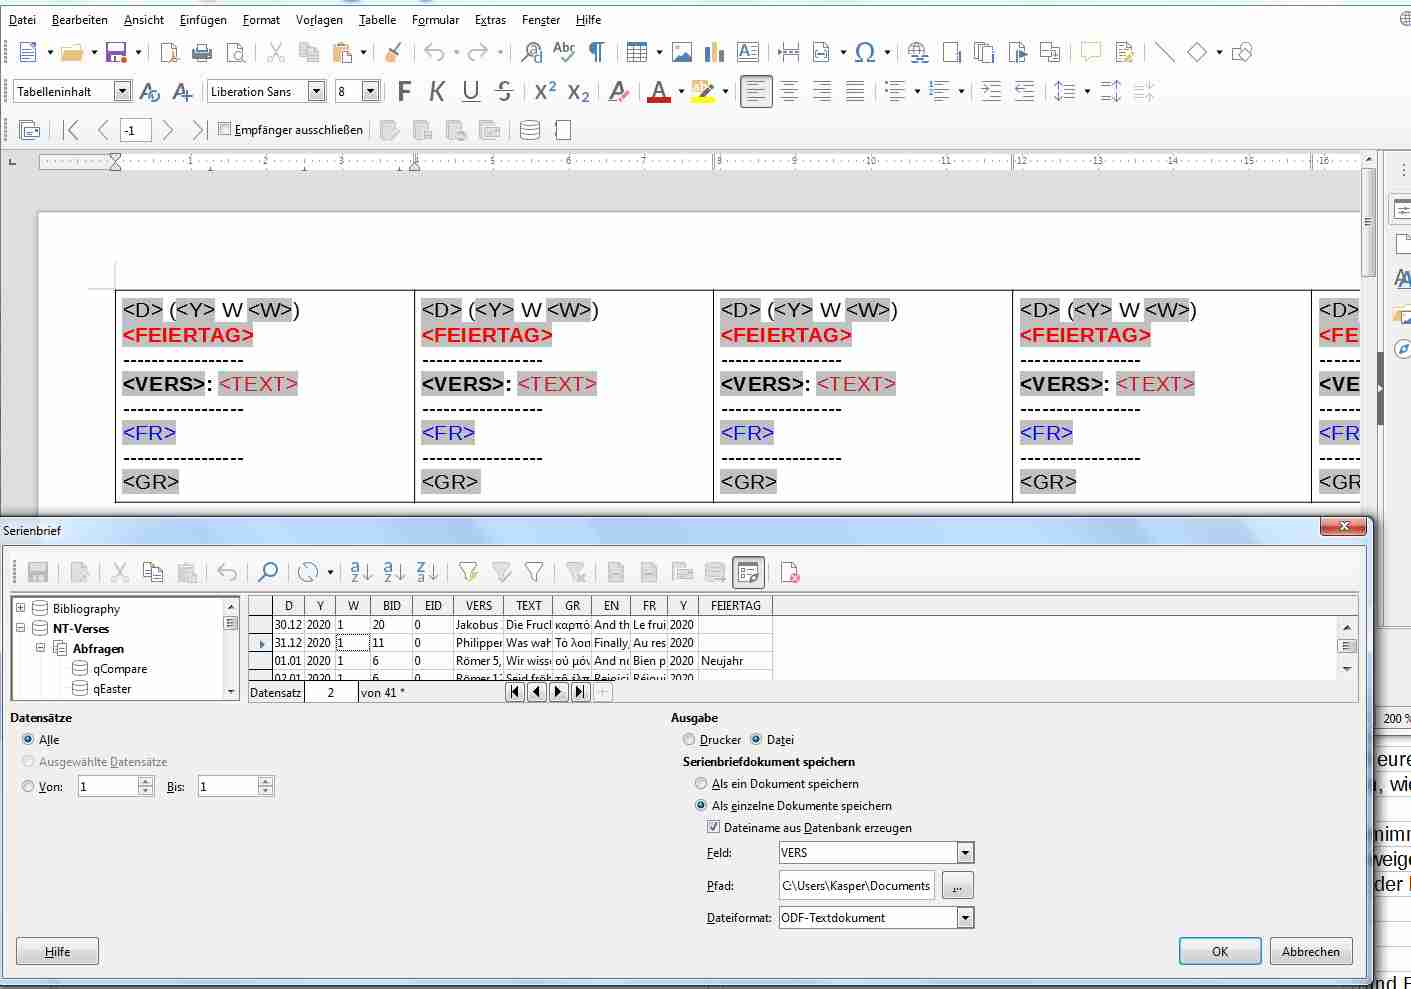Open the Tabelle menu
The image size is (1411, 989).
(376, 19)
